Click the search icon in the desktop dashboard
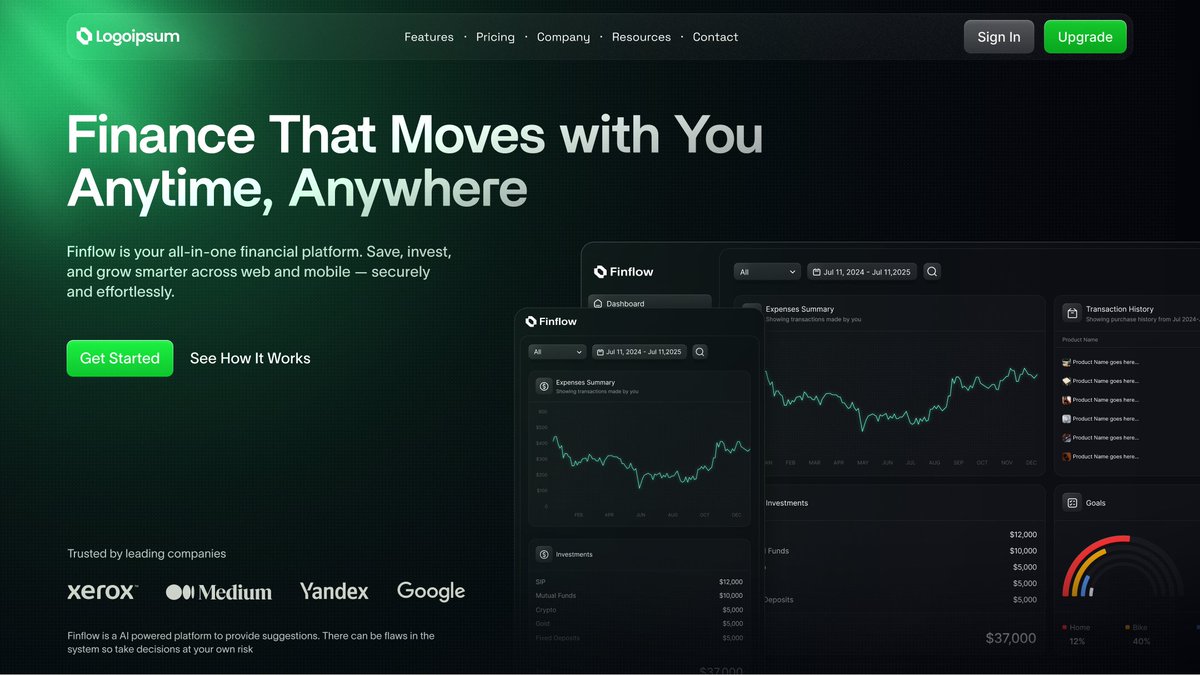This screenshot has height=675, width=1200. [932, 272]
